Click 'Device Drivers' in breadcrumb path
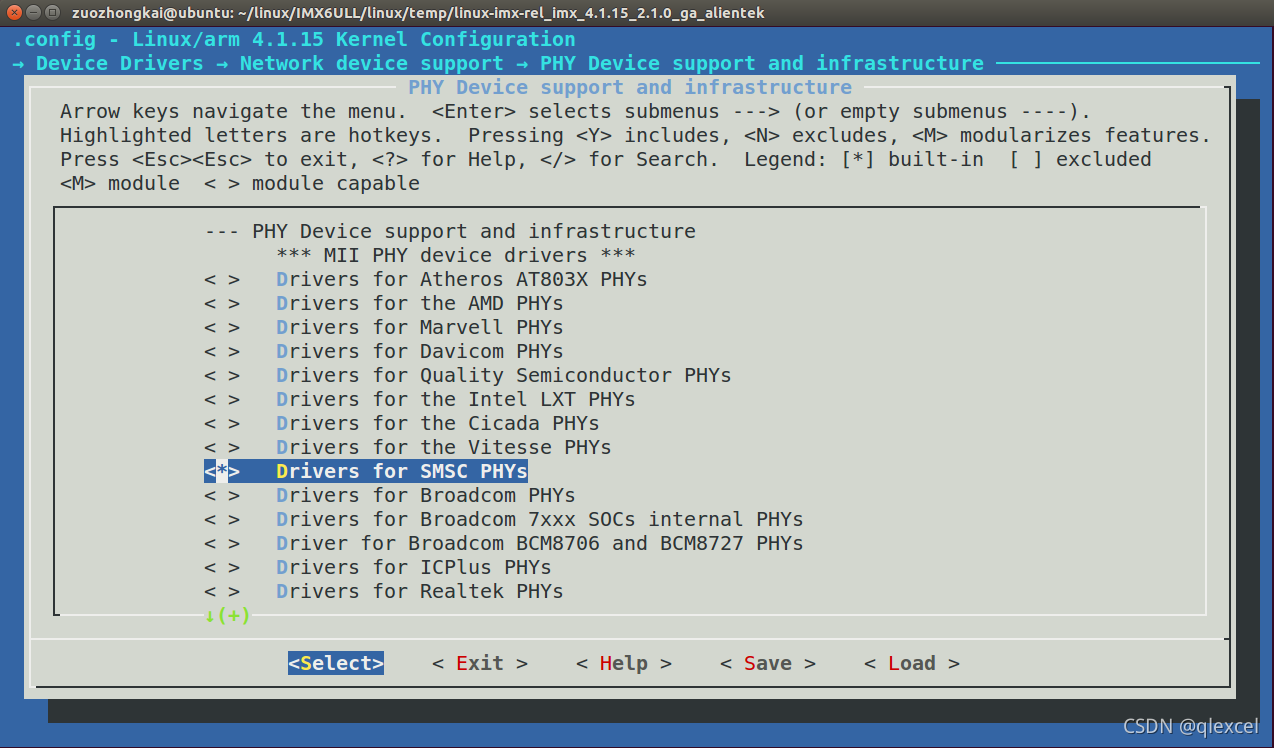The image size is (1274, 748). coord(120,63)
